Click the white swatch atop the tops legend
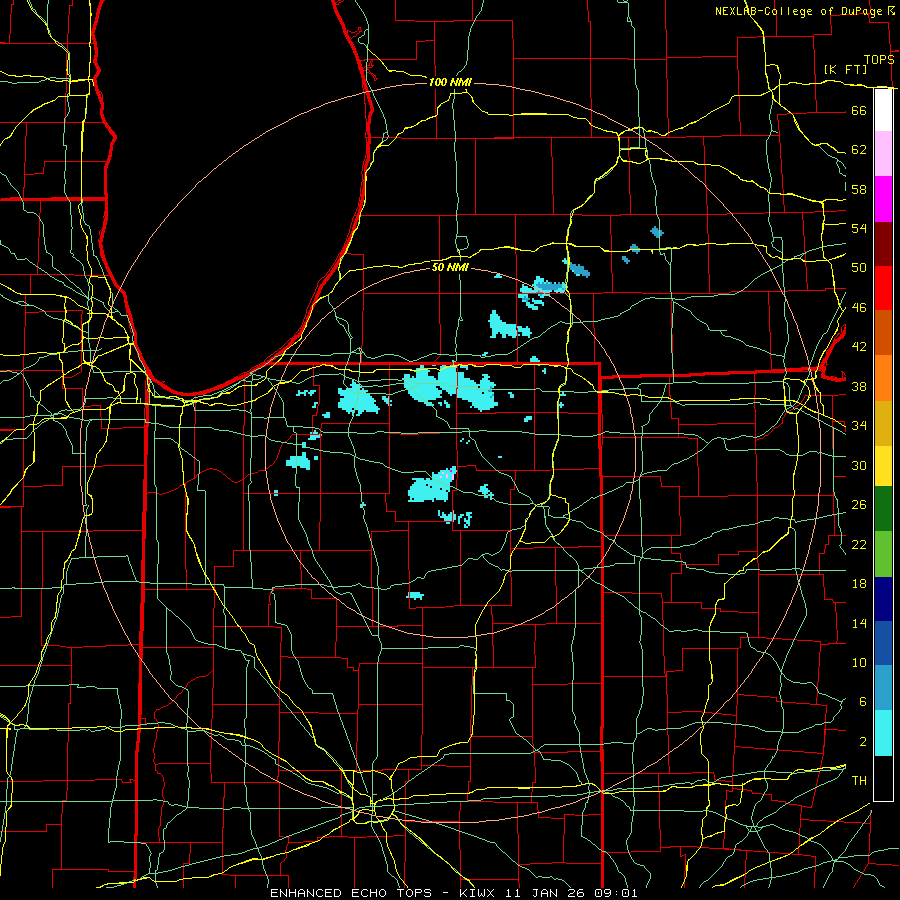 (x=883, y=110)
